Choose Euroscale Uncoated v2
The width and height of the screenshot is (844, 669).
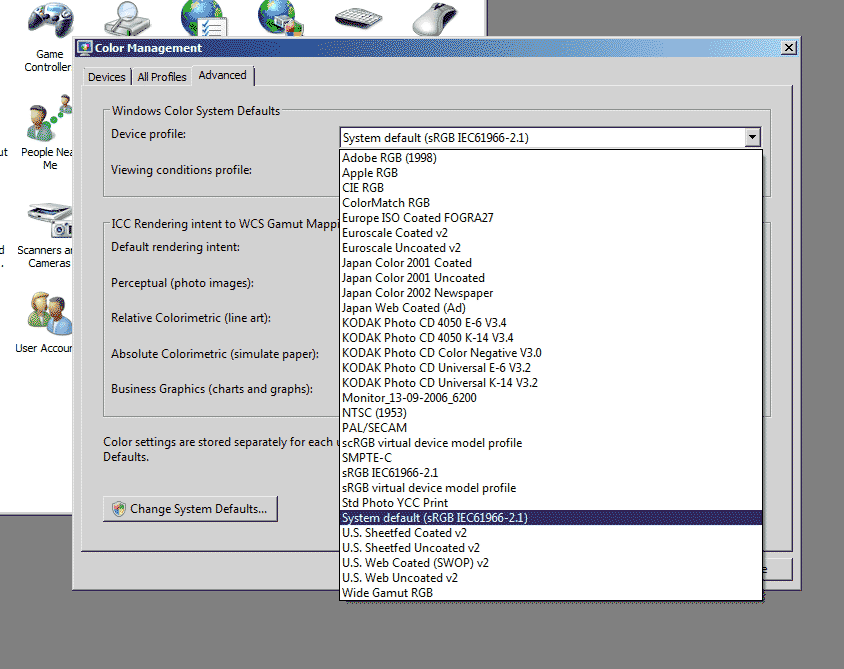[551, 248]
